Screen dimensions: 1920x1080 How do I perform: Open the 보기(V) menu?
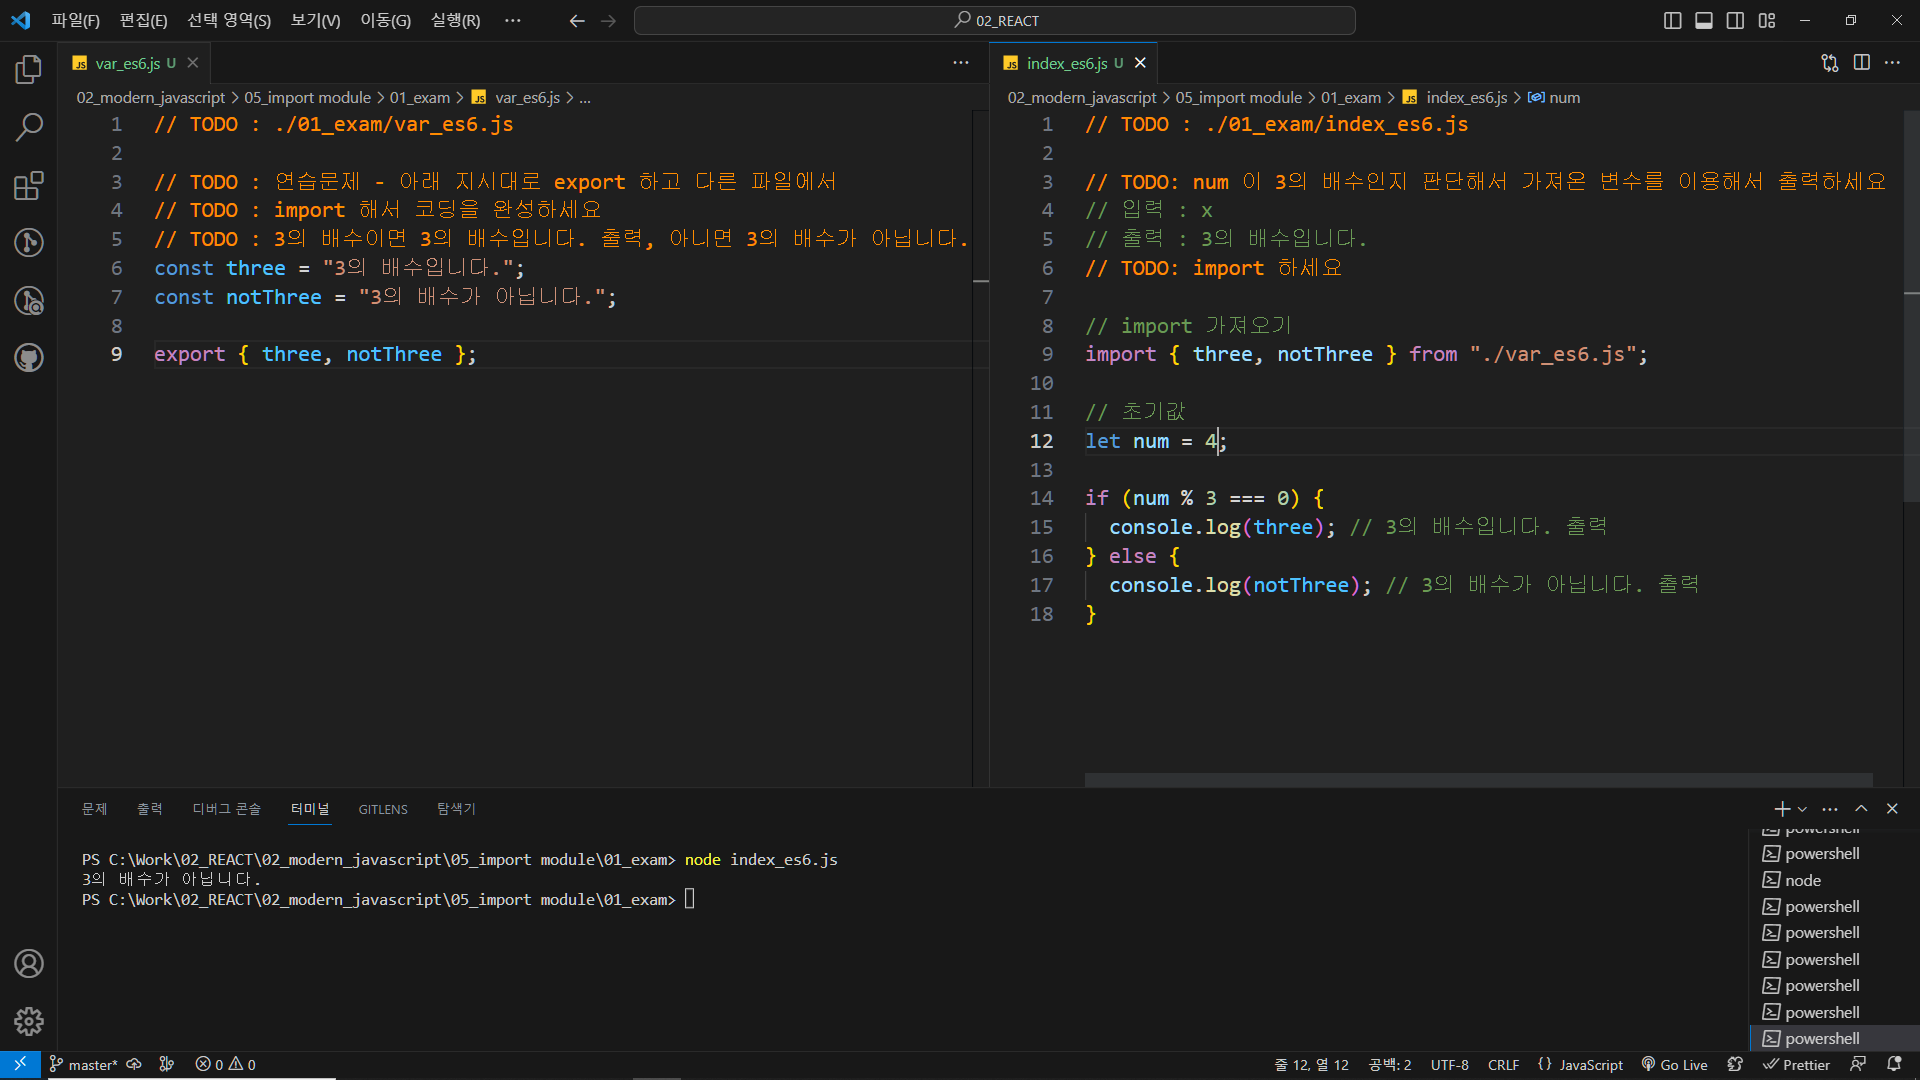(315, 20)
